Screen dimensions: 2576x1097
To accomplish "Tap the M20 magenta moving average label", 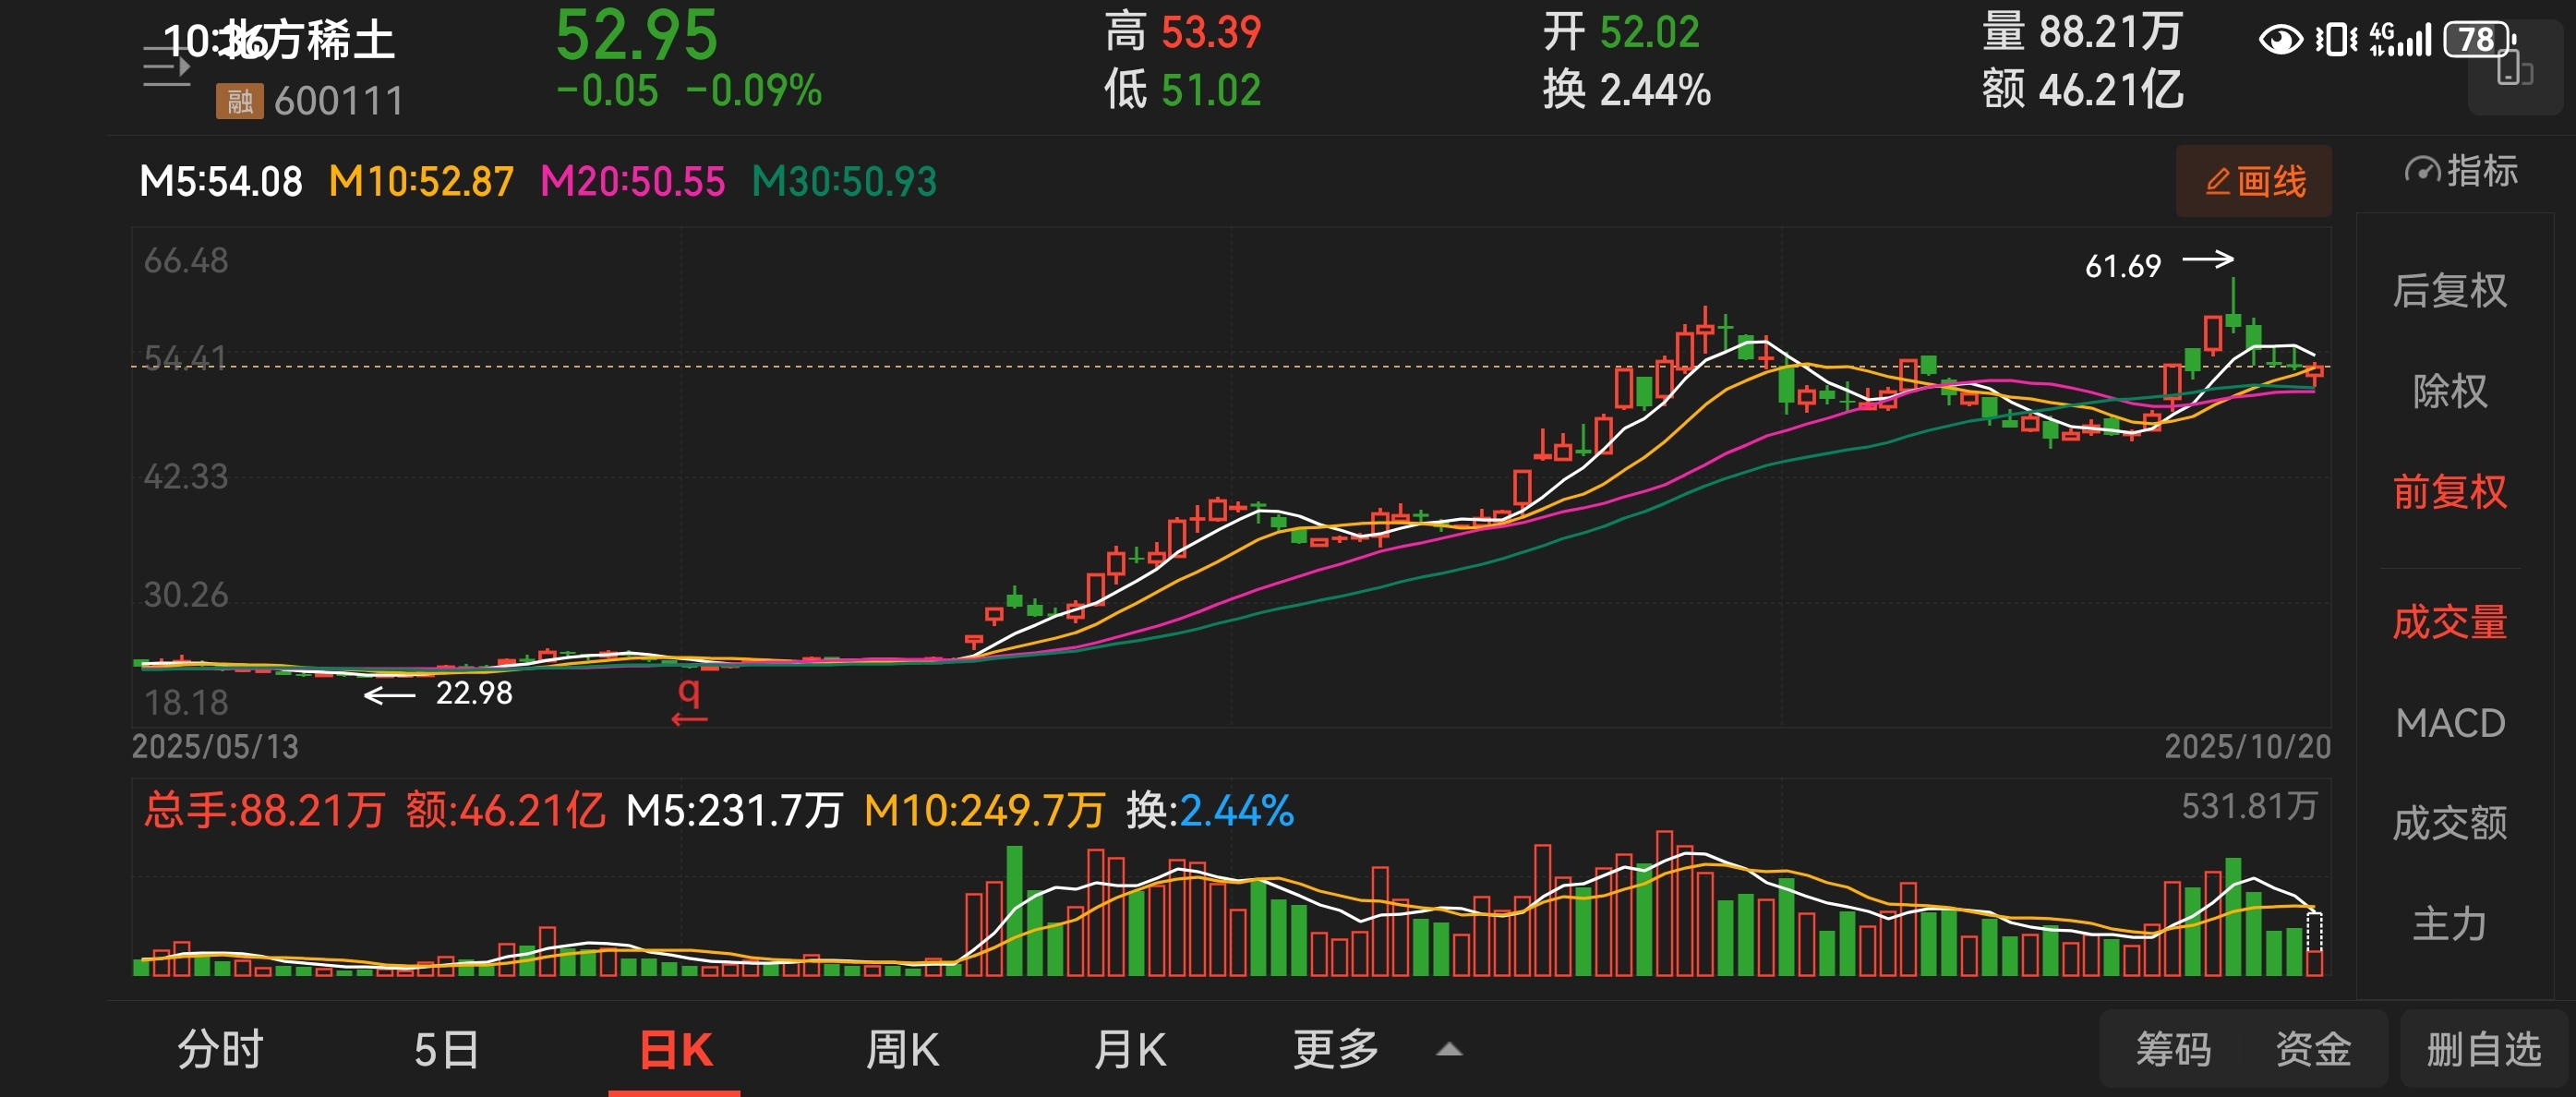I will (x=632, y=182).
